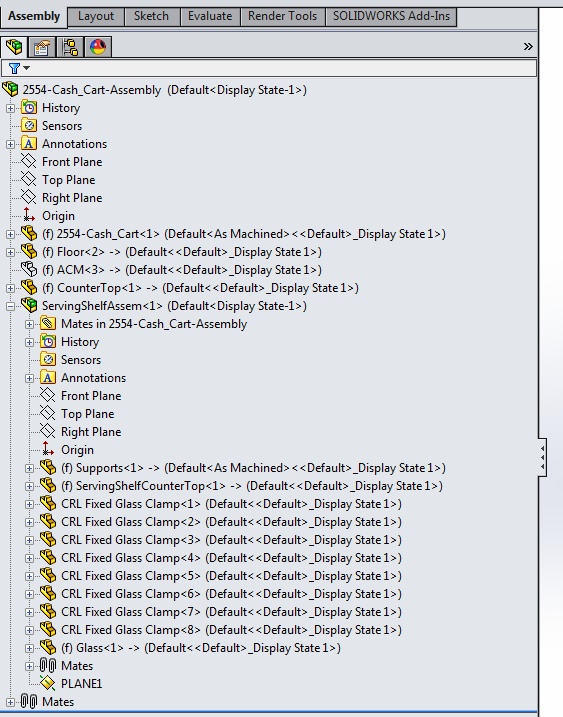Viewport: 563px width, 717px height.
Task: Expand the ServingShelfCounterTop<1> node
Action: [29, 487]
